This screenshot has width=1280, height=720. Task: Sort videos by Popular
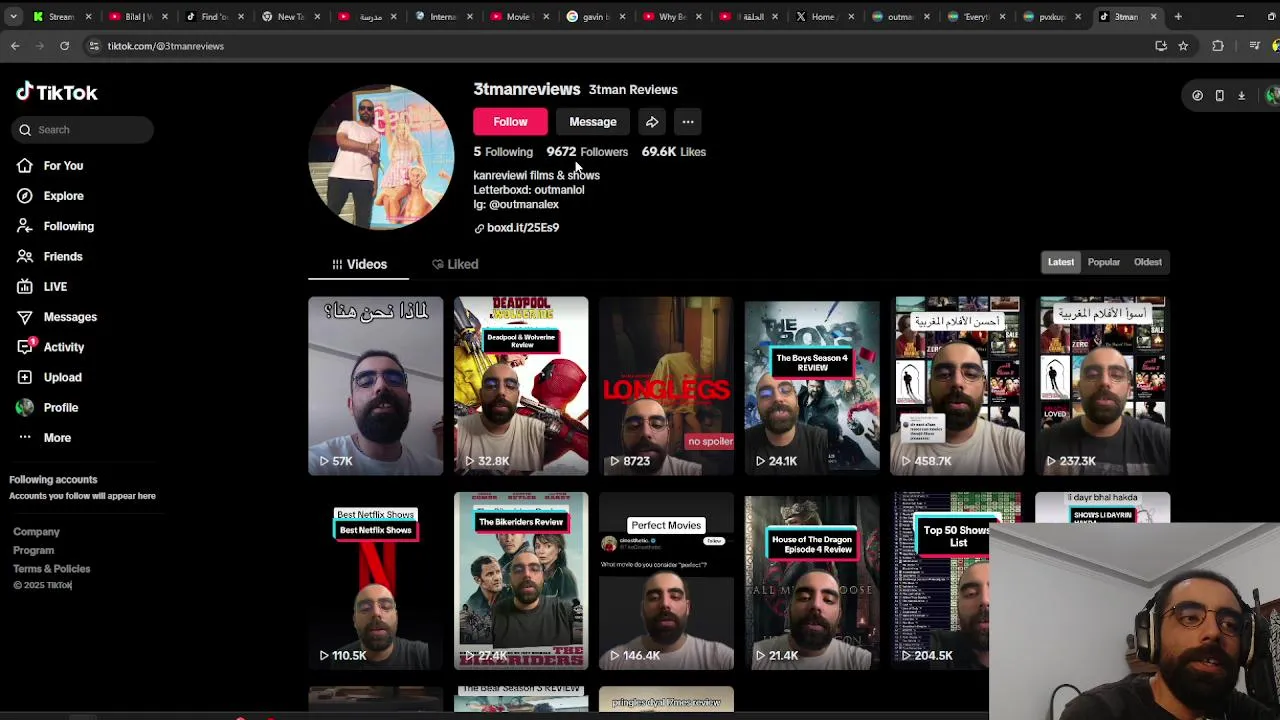point(1104,262)
